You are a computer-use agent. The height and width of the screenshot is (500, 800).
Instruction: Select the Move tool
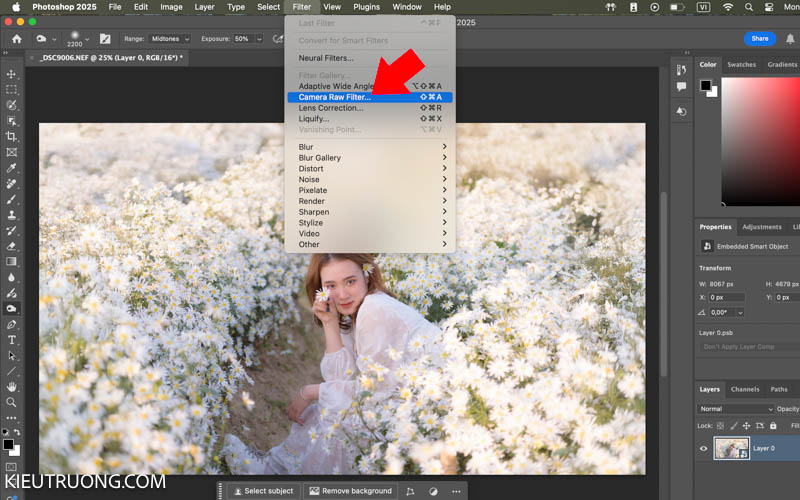(x=11, y=74)
